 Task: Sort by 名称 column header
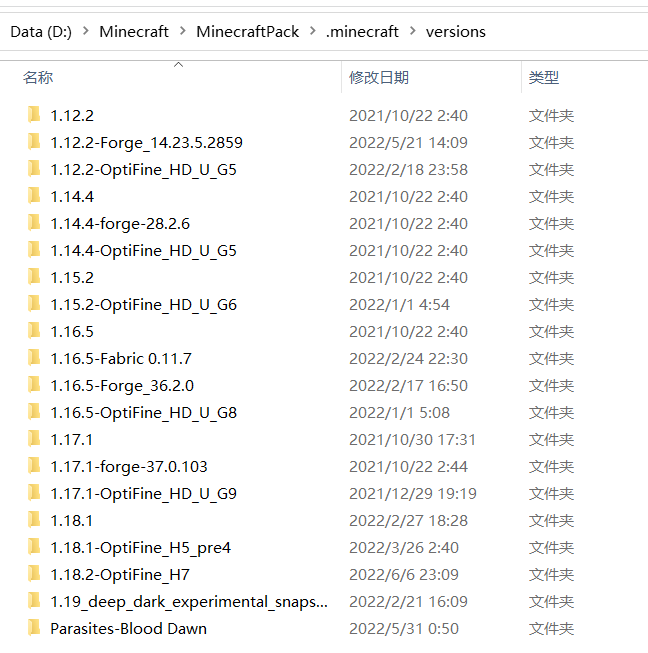coord(38,77)
